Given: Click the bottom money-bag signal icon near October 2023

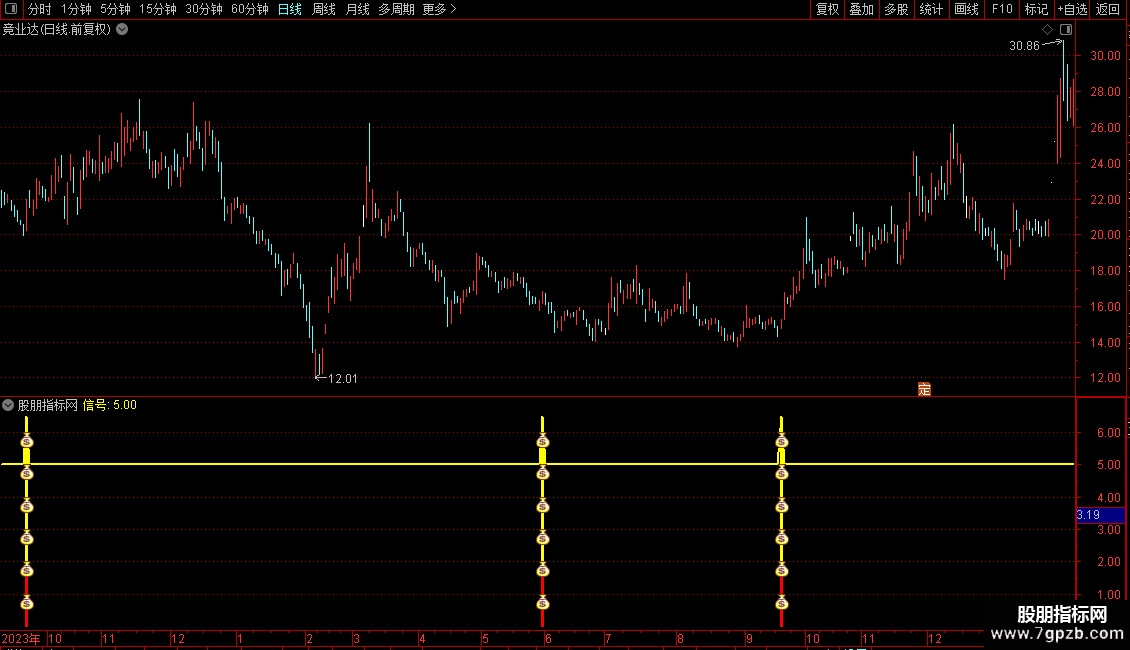Looking at the screenshot, I should [27, 603].
